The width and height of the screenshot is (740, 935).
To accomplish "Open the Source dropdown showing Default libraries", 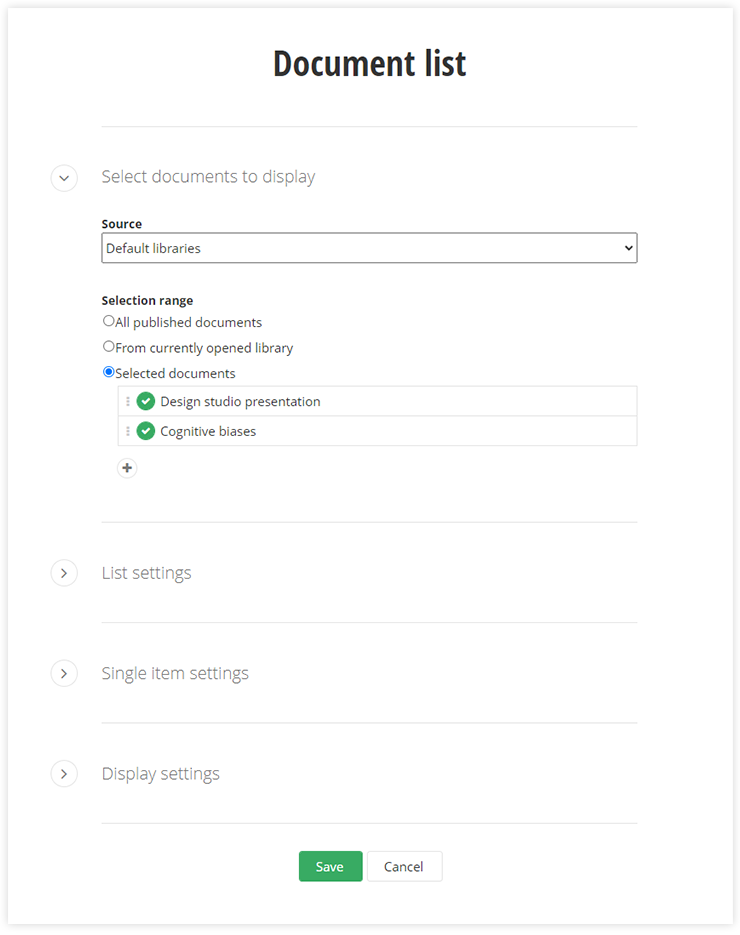I will tap(369, 248).
